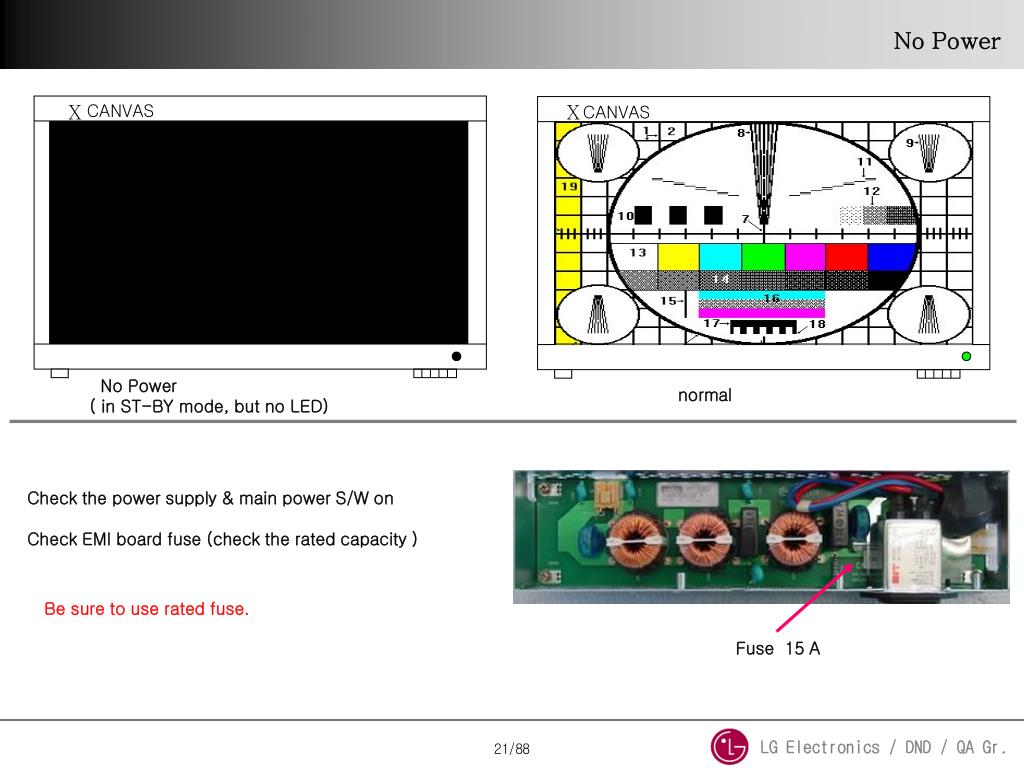Click "Check the power supply & main power S/W on"
1024x768 pixels.
[210, 498]
